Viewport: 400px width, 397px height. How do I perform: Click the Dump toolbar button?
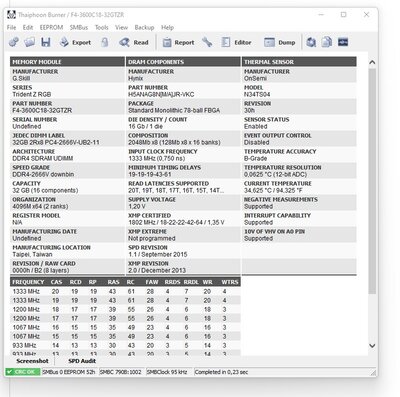pos(280,42)
